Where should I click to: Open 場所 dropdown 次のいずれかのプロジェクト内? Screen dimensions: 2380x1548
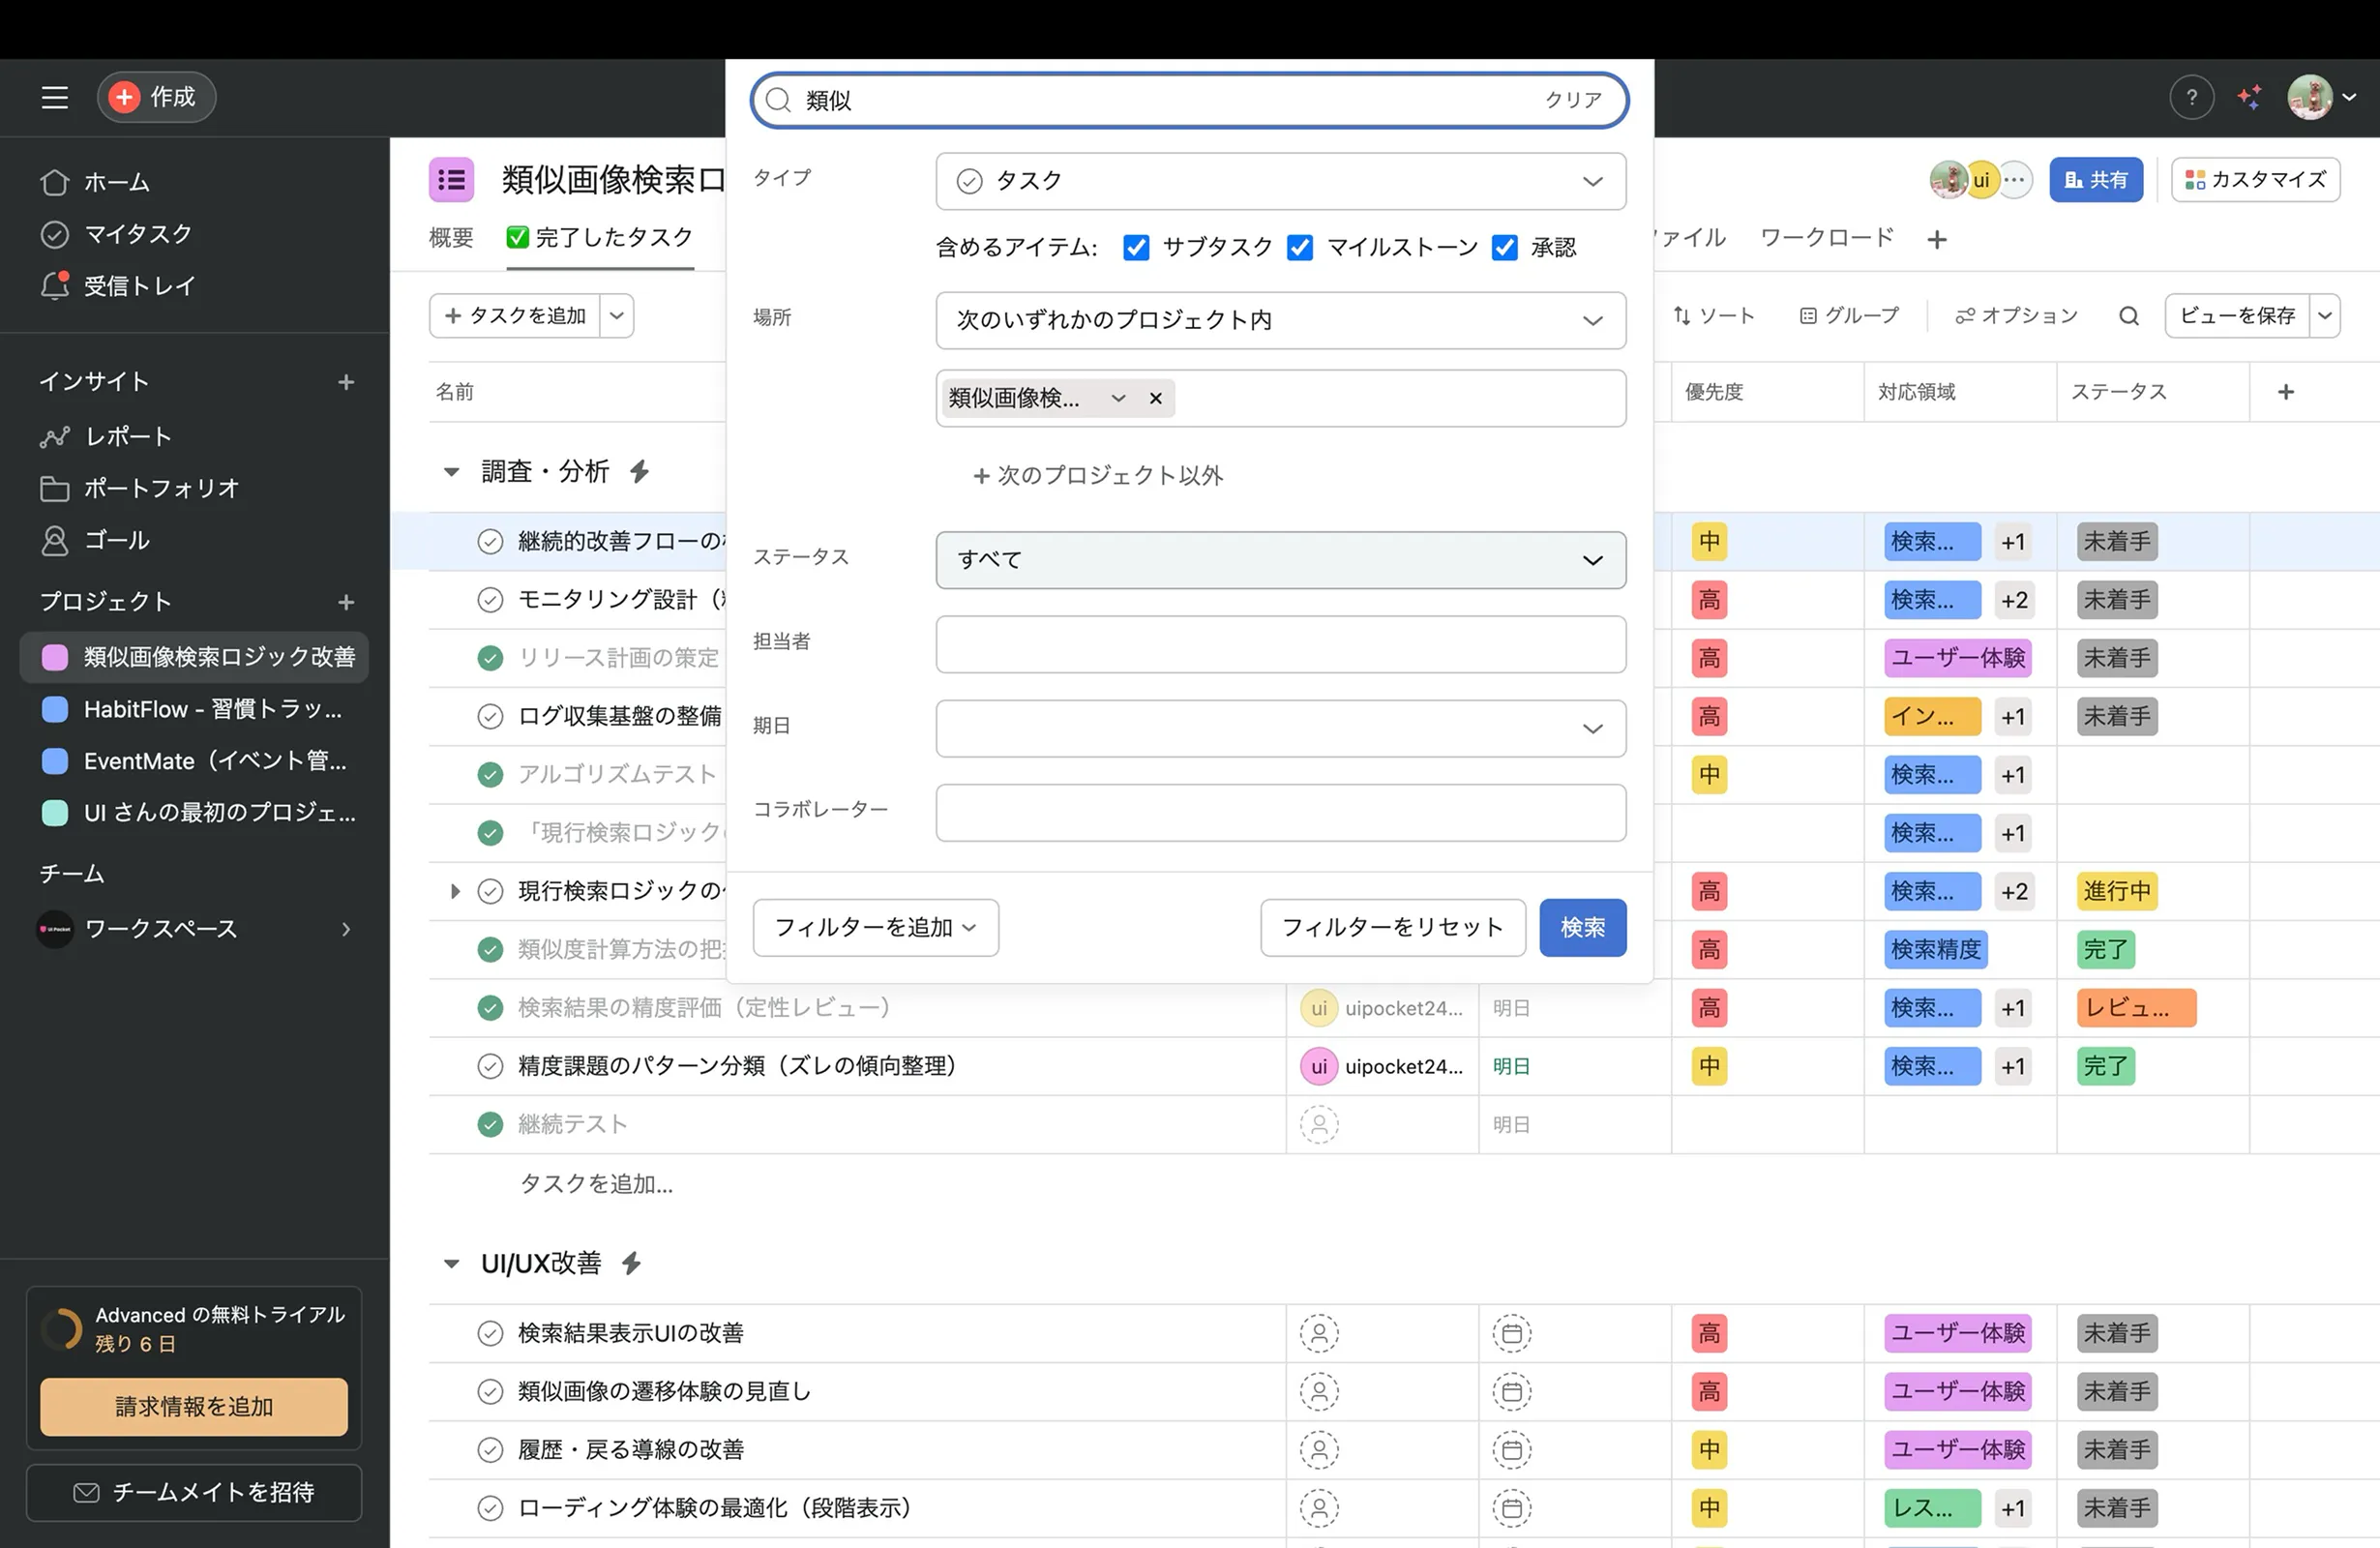(1280, 320)
